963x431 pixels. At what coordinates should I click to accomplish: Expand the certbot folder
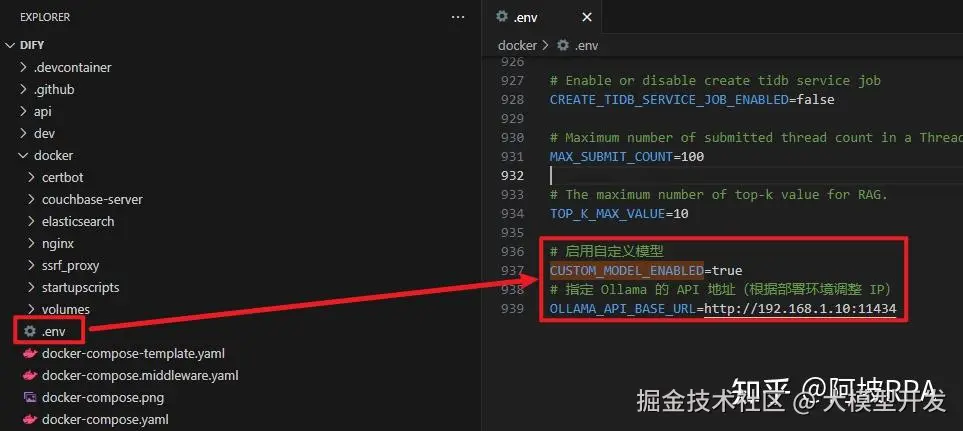[x=31, y=177]
